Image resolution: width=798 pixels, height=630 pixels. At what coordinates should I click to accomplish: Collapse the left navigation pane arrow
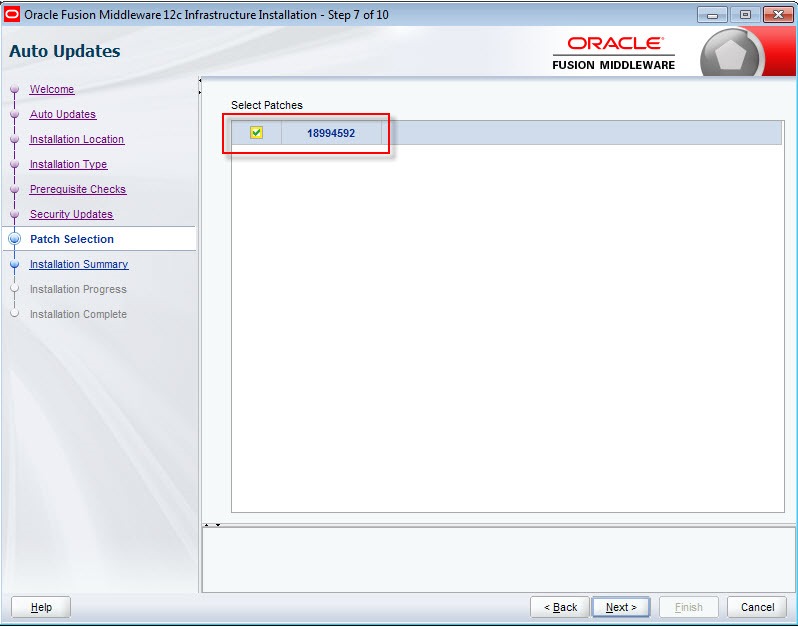click(200, 80)
